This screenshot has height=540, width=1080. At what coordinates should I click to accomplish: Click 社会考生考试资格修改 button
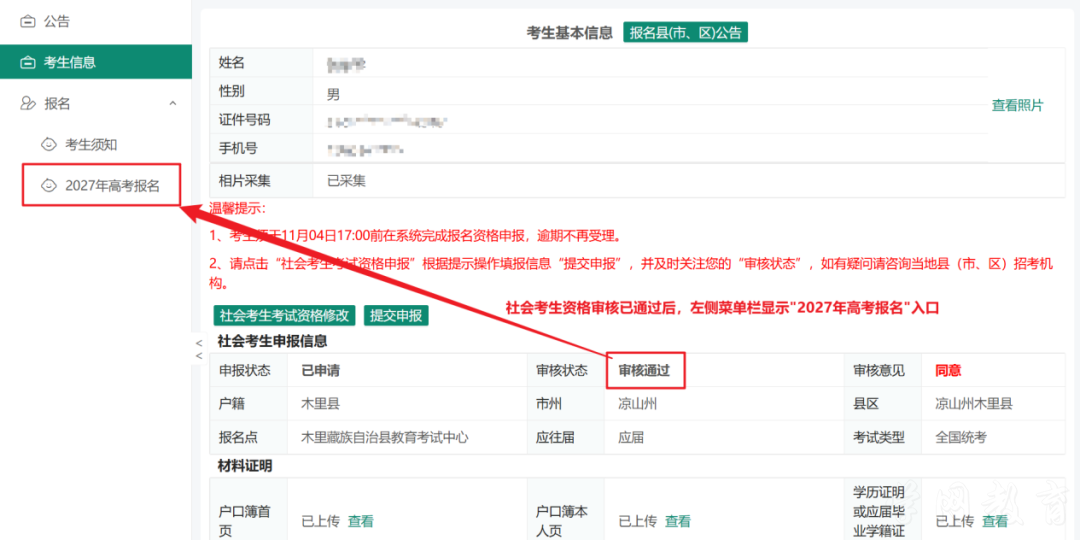(285, 315)
